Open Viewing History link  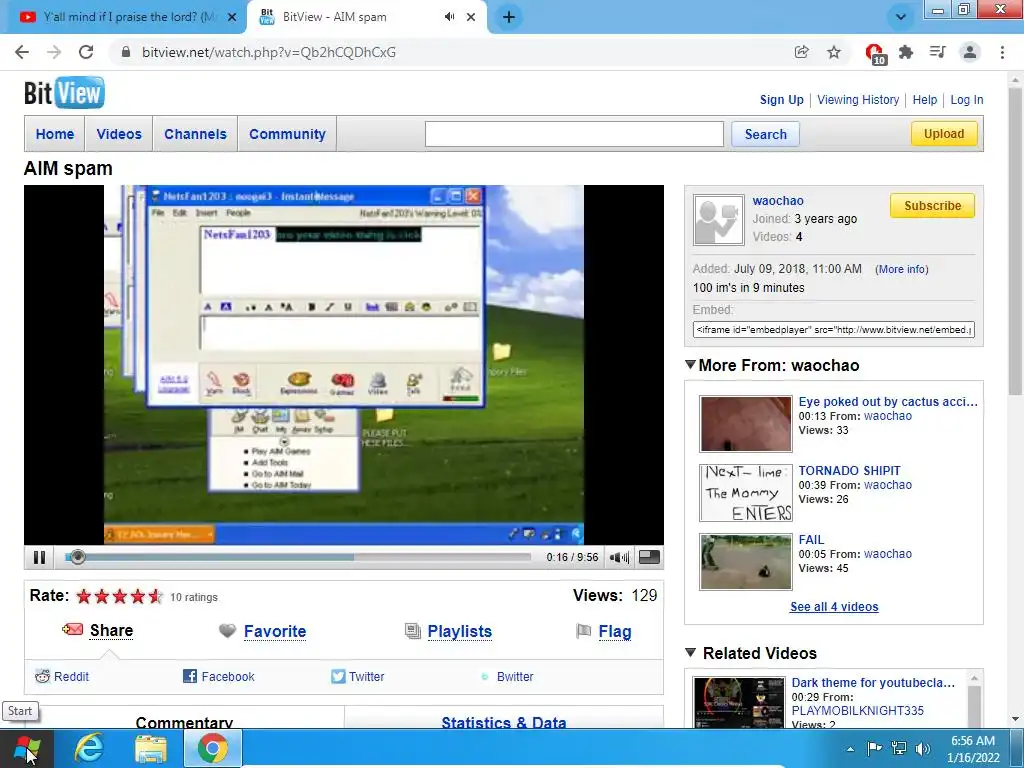pyautogui.click(x=858, y=100)
